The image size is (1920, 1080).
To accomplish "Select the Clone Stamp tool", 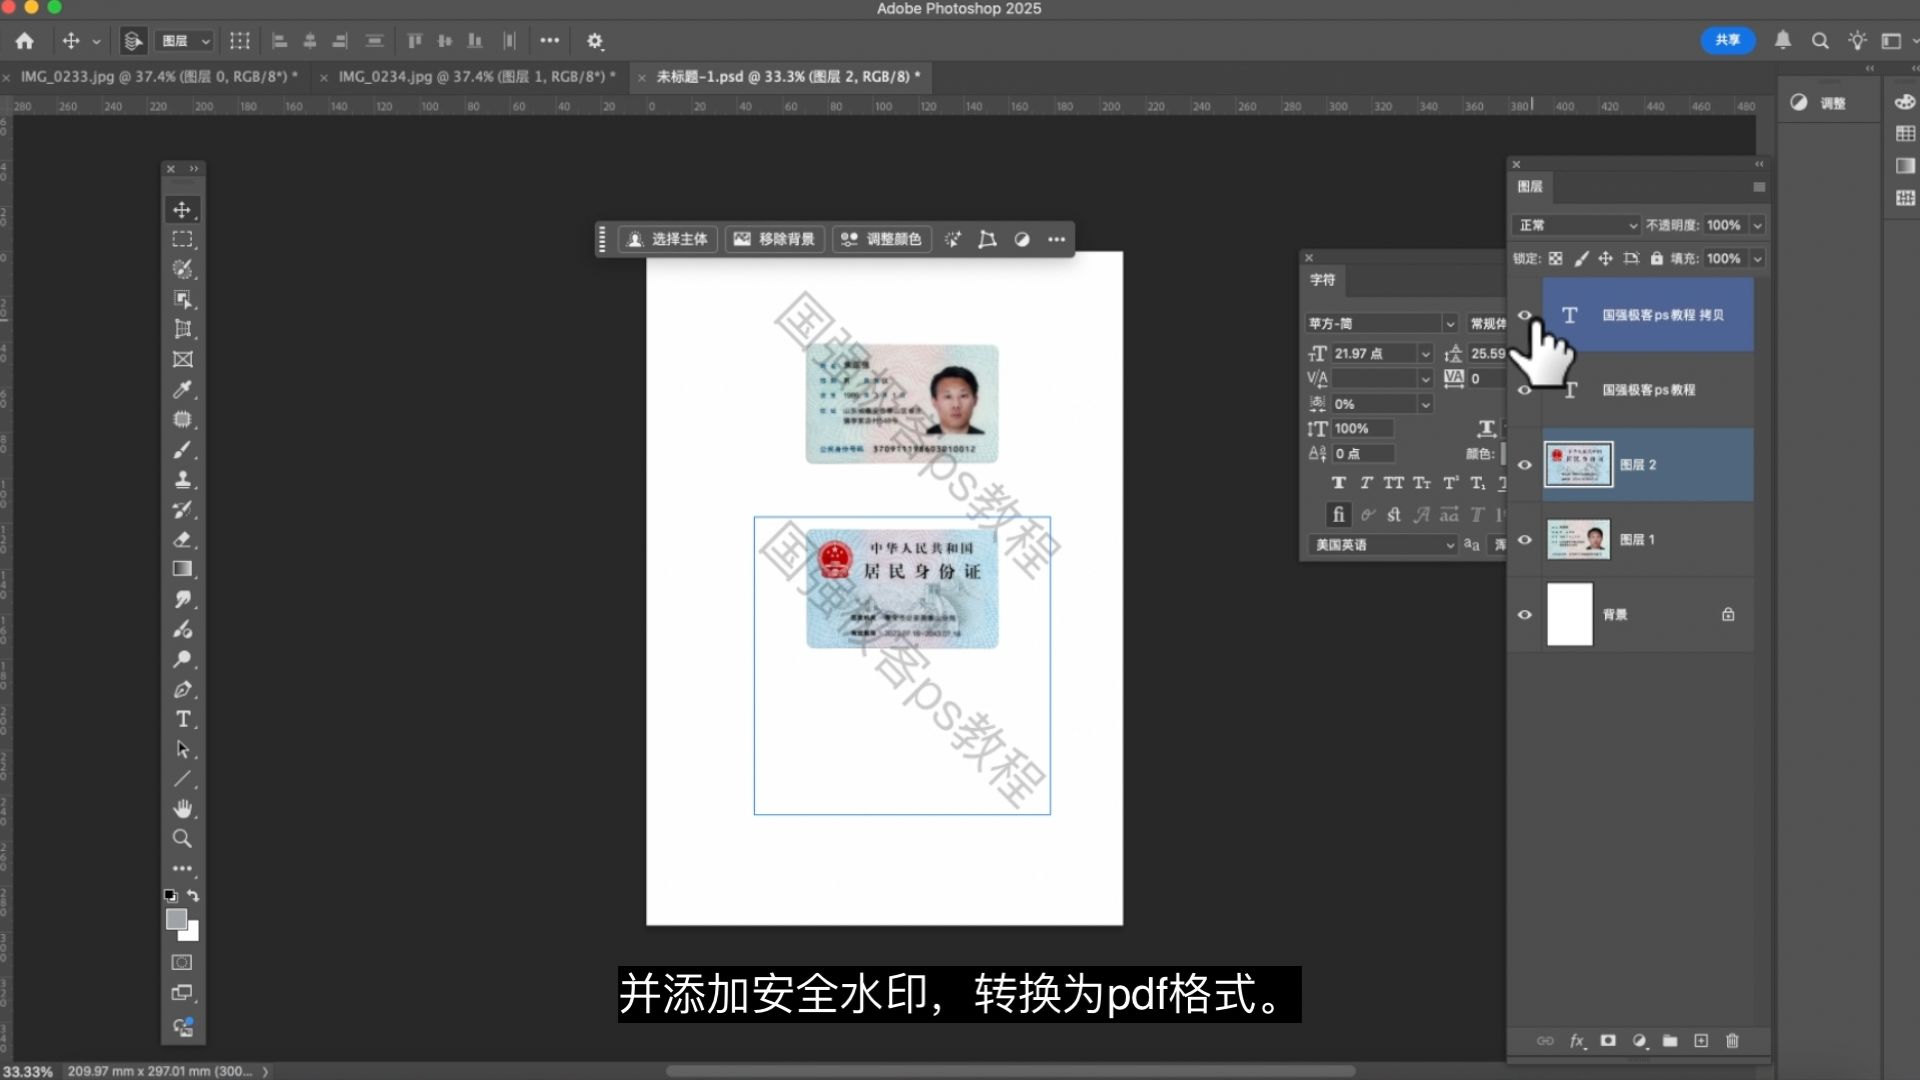I will 182,480.
